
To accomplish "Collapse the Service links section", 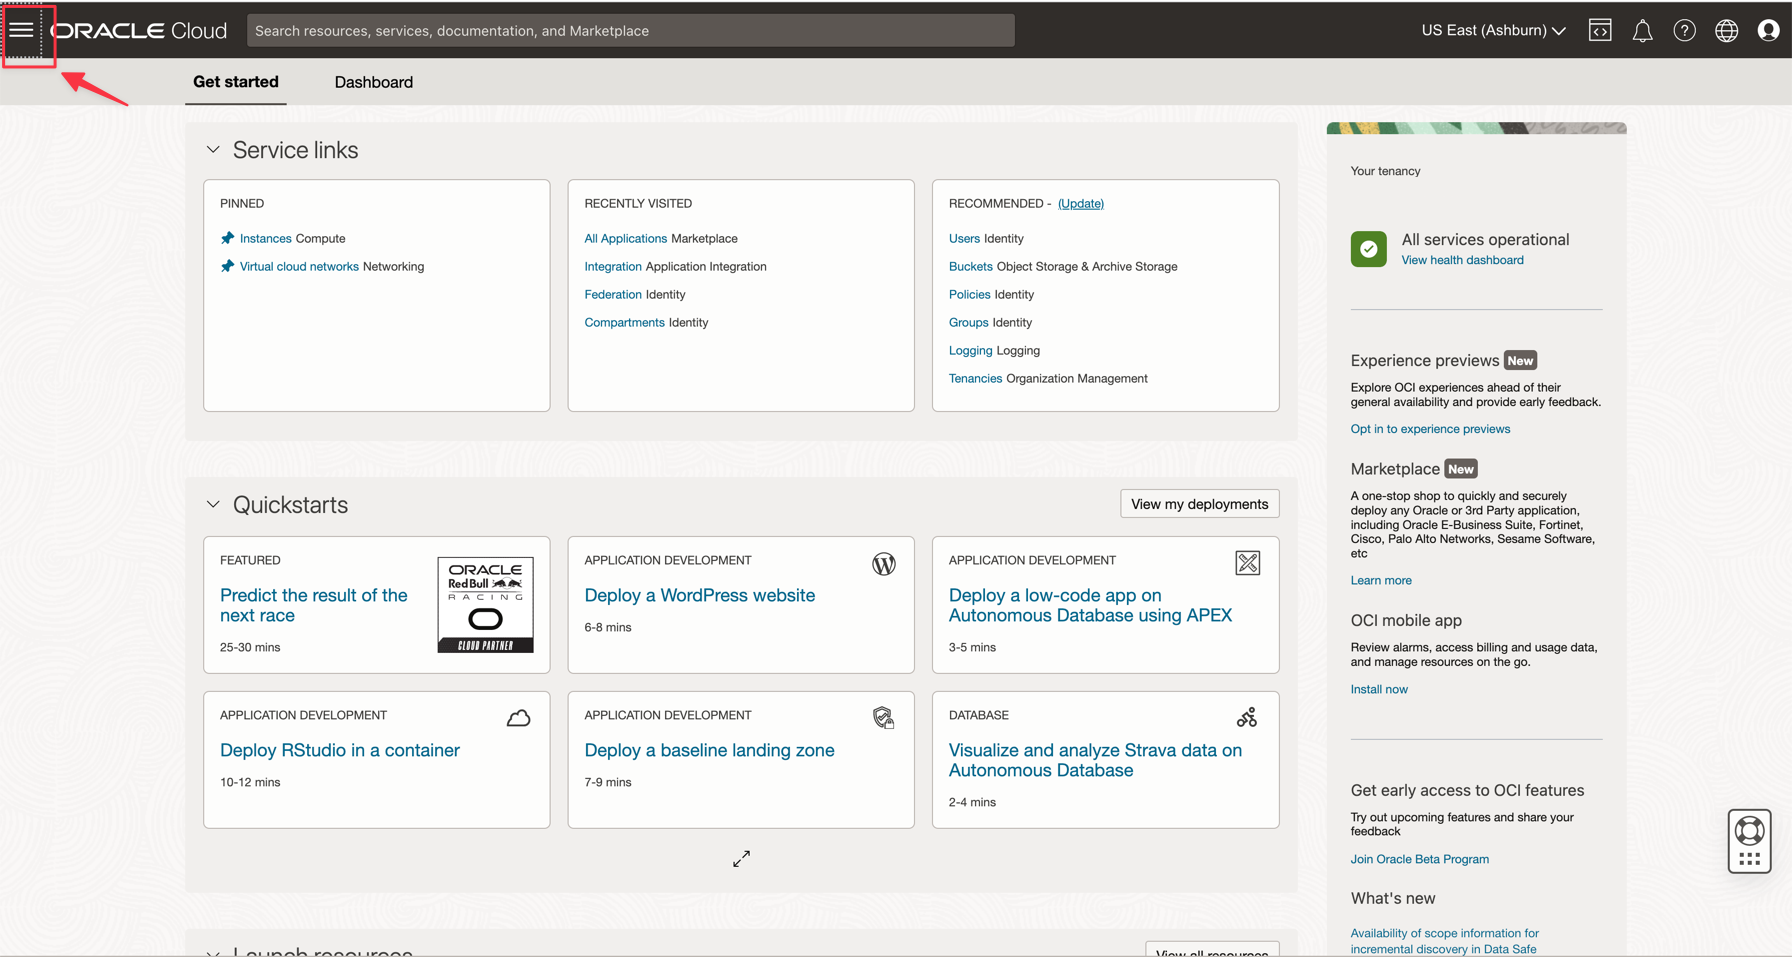I will coord(213,150).
